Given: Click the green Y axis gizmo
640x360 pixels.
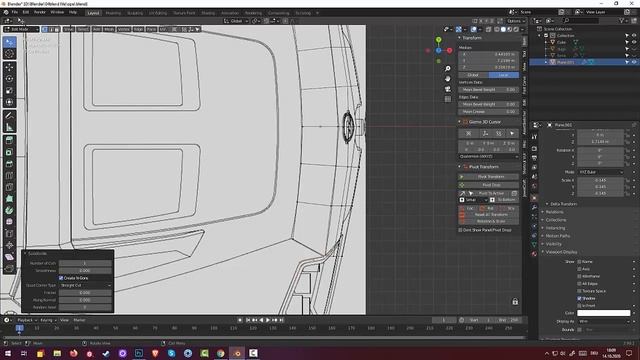Looking at the screenshot, I should tap(438, 40).
